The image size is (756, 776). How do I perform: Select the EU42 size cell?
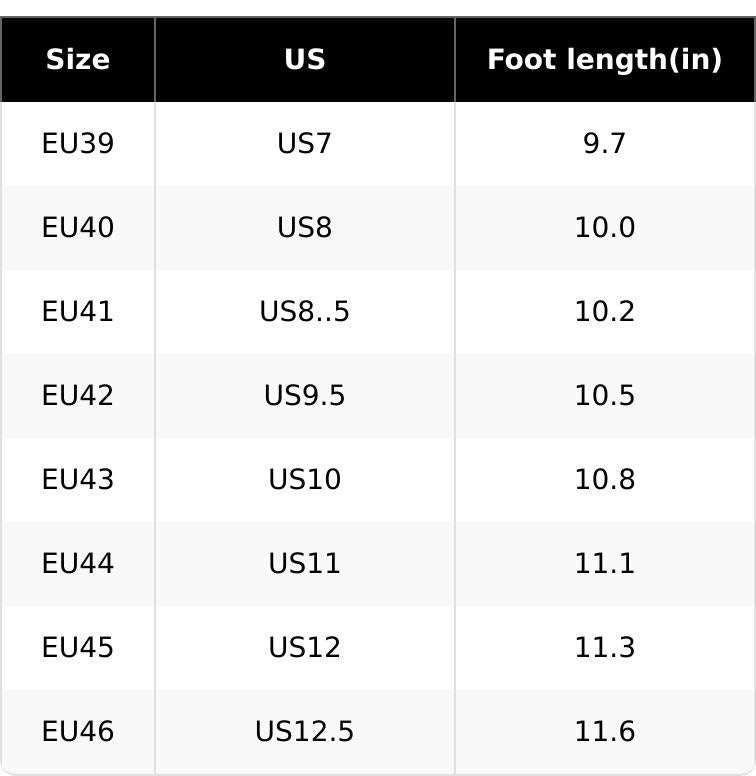point(78,395)
